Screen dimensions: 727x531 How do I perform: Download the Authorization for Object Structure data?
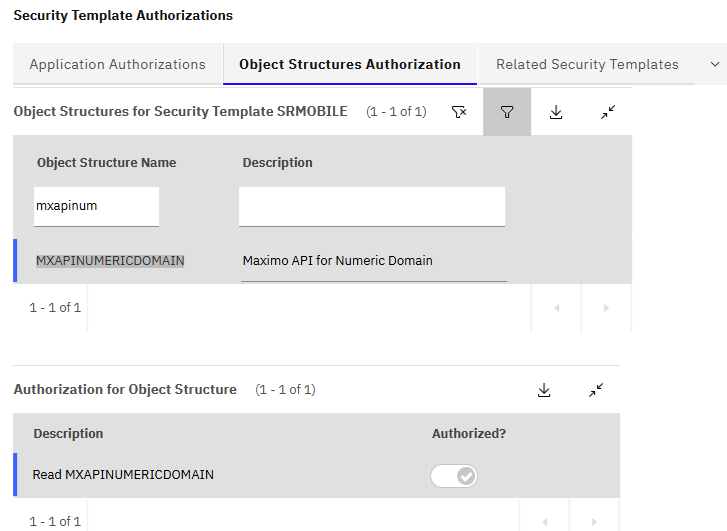(x=544, y=390)
